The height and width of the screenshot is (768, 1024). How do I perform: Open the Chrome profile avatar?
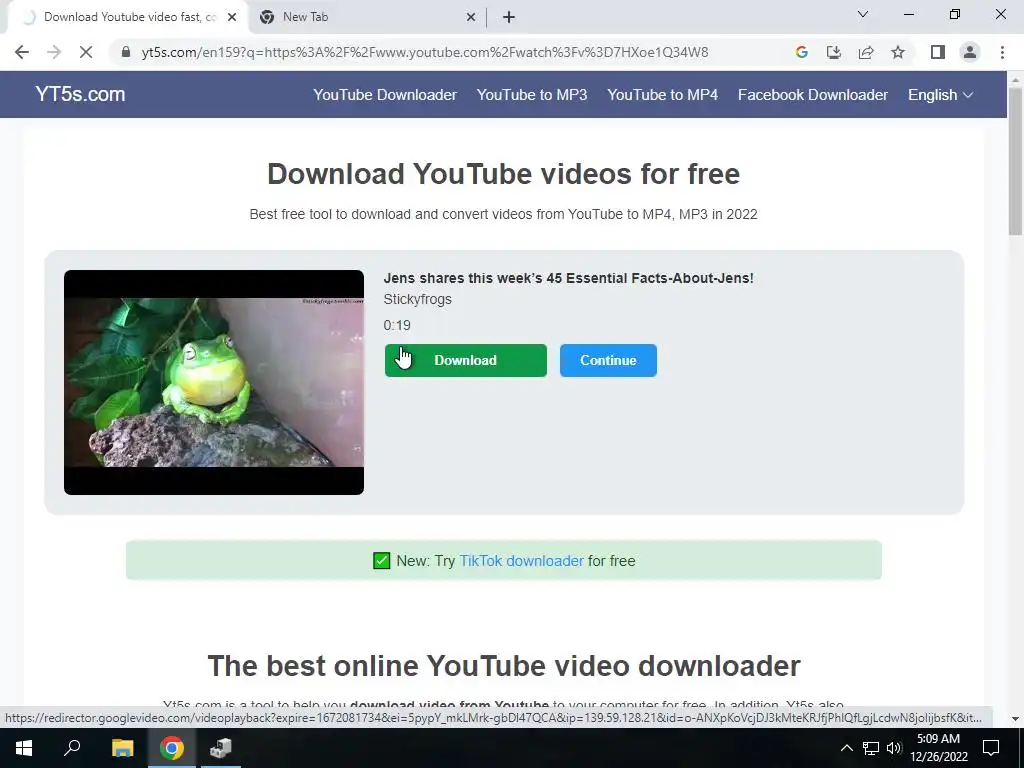(x=970, y=52)
